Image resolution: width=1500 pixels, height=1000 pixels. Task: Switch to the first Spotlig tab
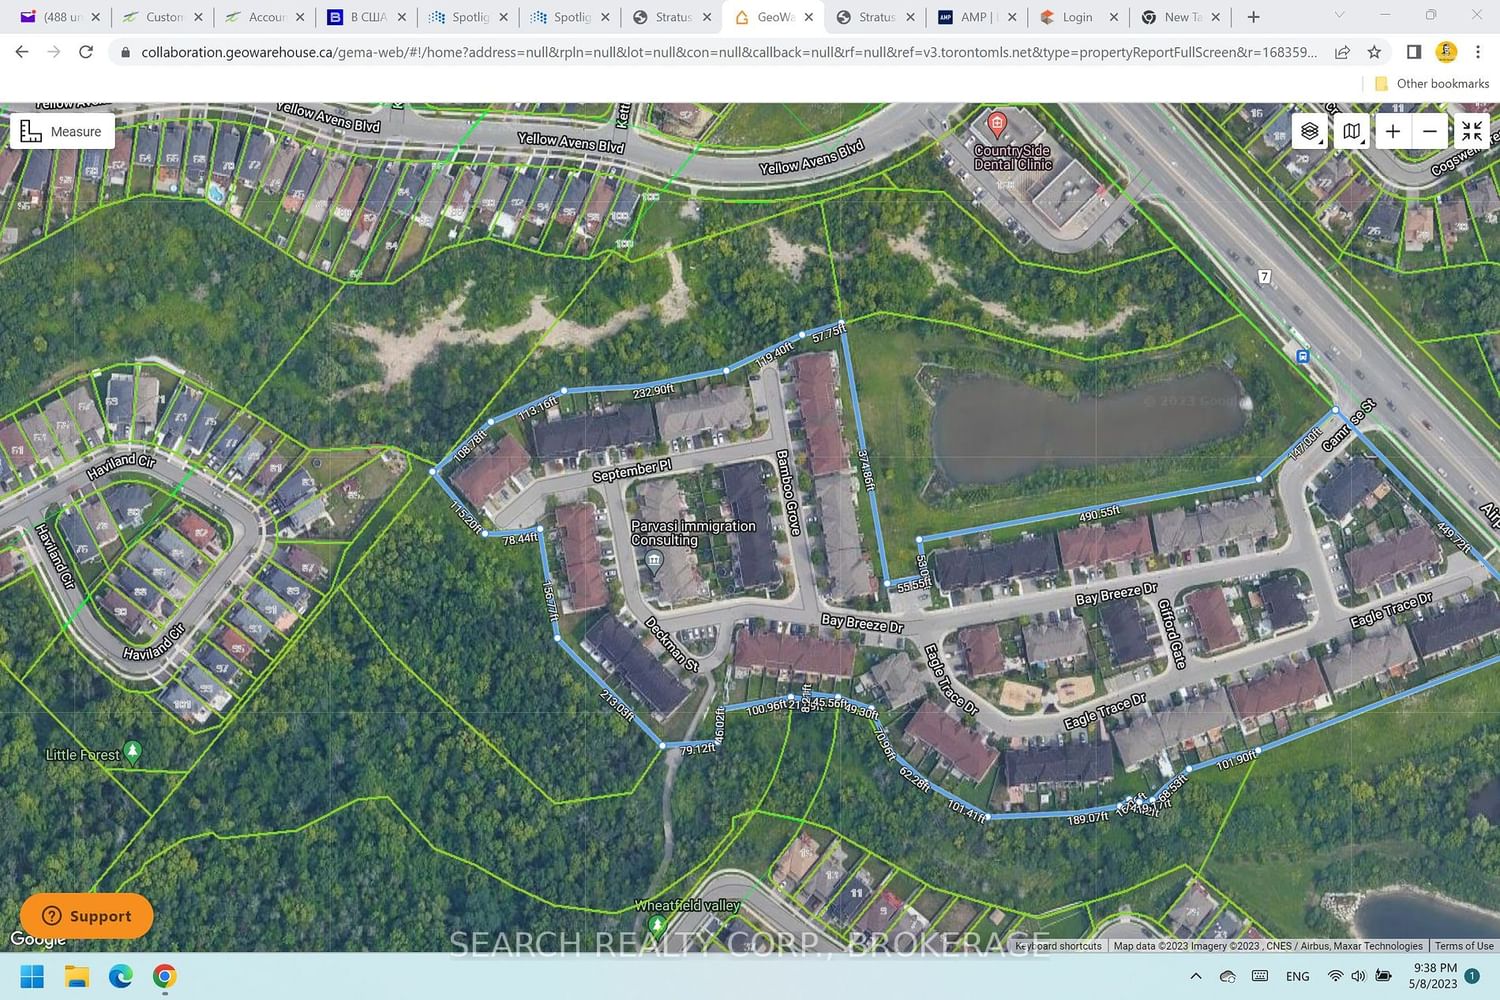[x=469, y=17]
